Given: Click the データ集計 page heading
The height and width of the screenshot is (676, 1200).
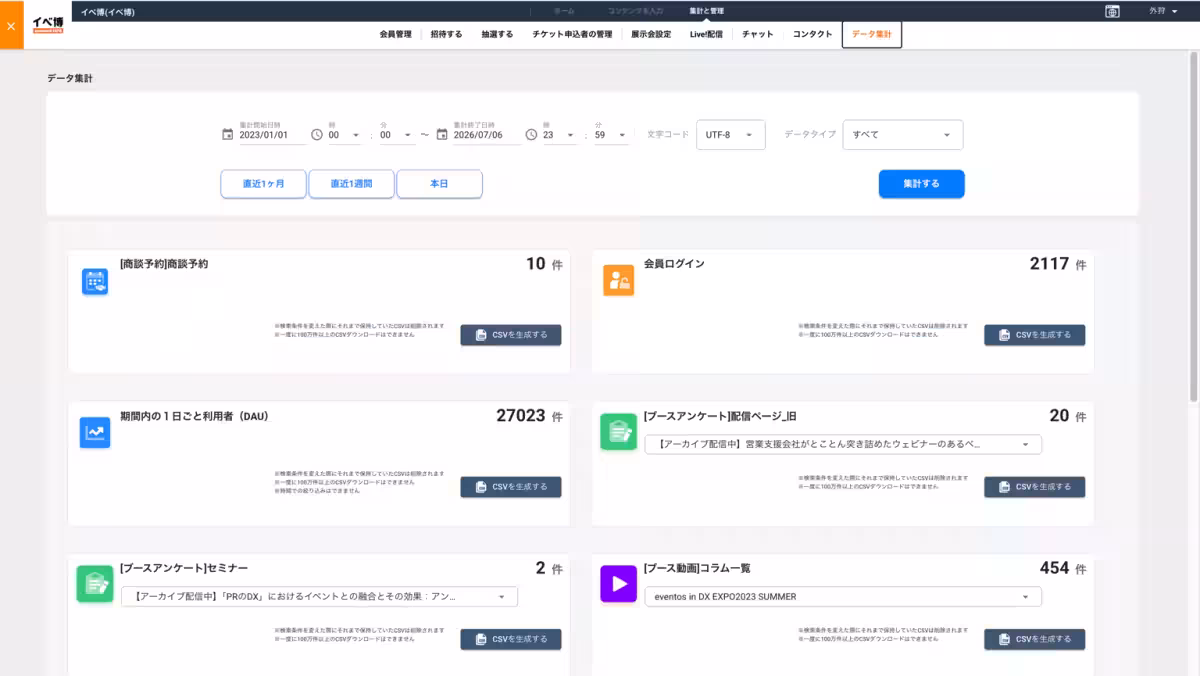Looking at the screenshot, I should coord(69,78).
